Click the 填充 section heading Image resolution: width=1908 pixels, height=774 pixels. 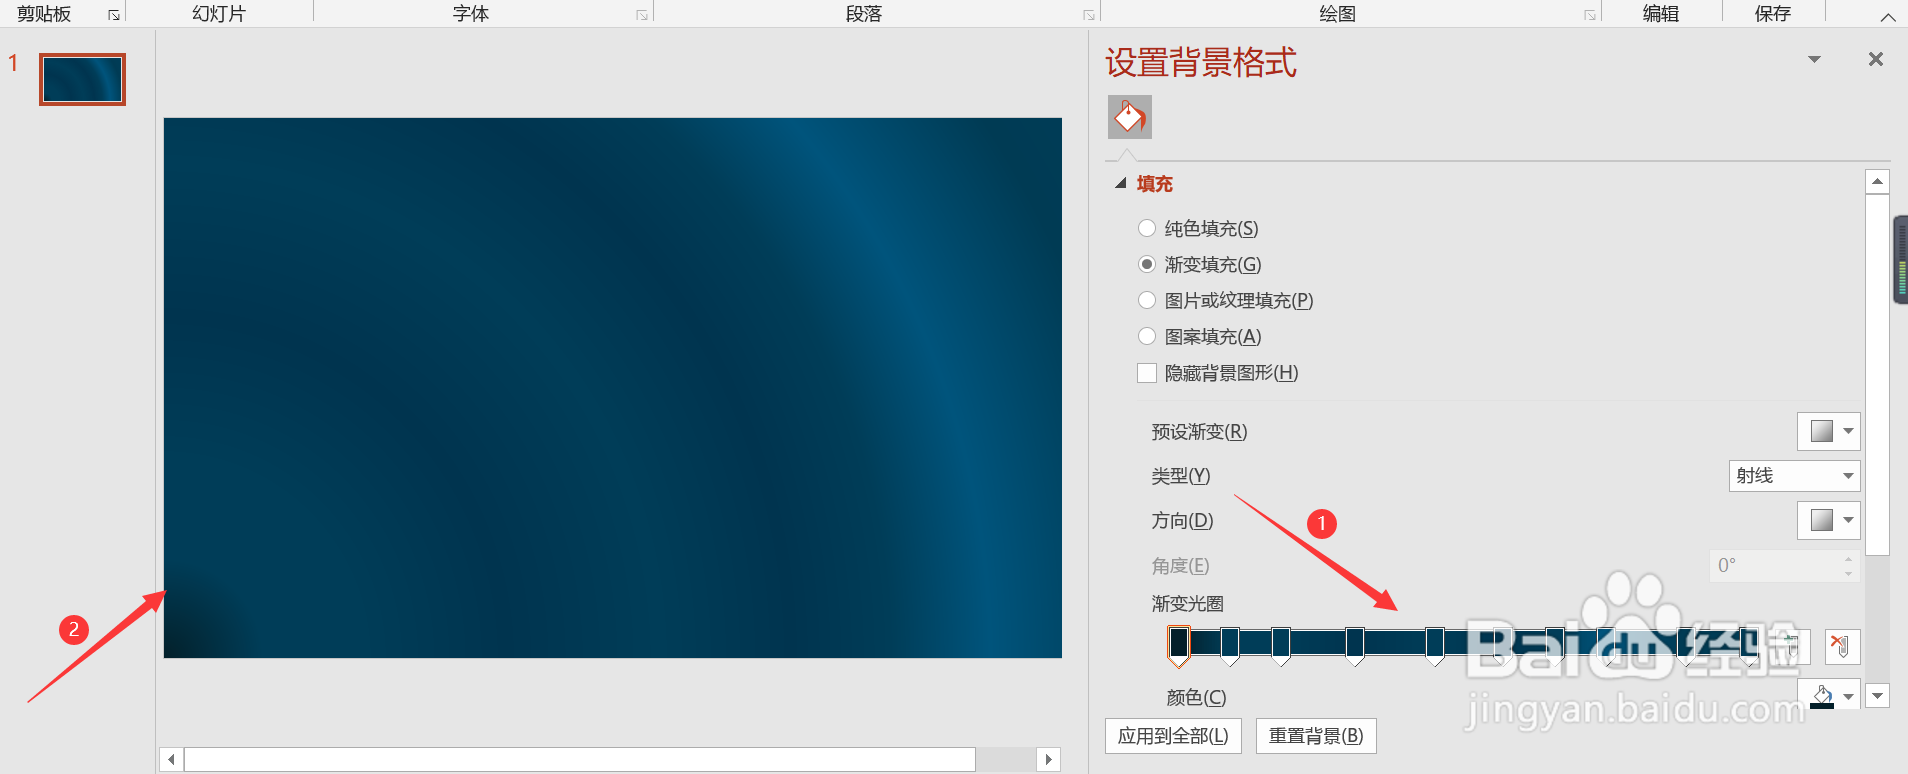1155,184
